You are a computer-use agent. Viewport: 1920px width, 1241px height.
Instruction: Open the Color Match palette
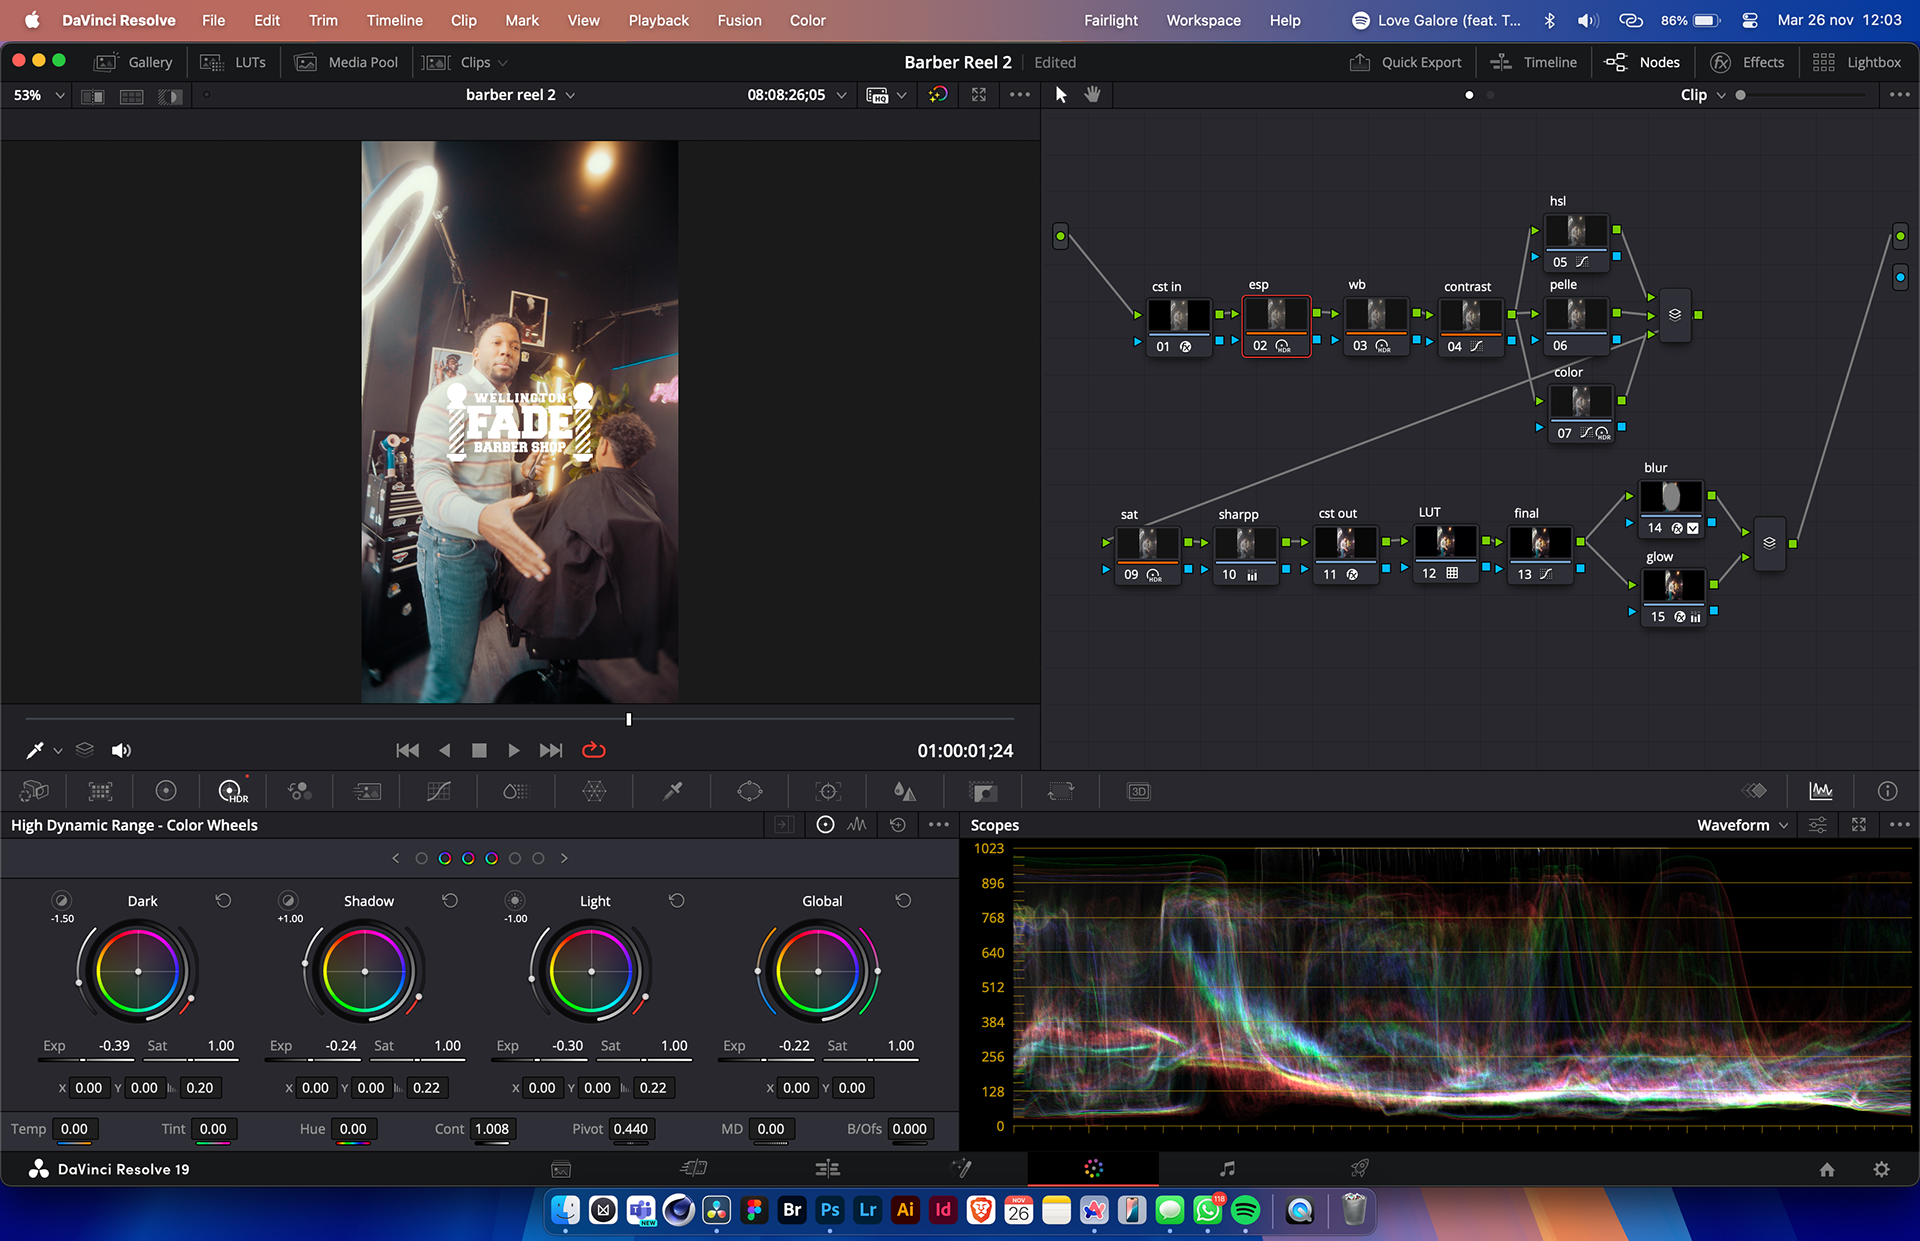tap(100, 792)
